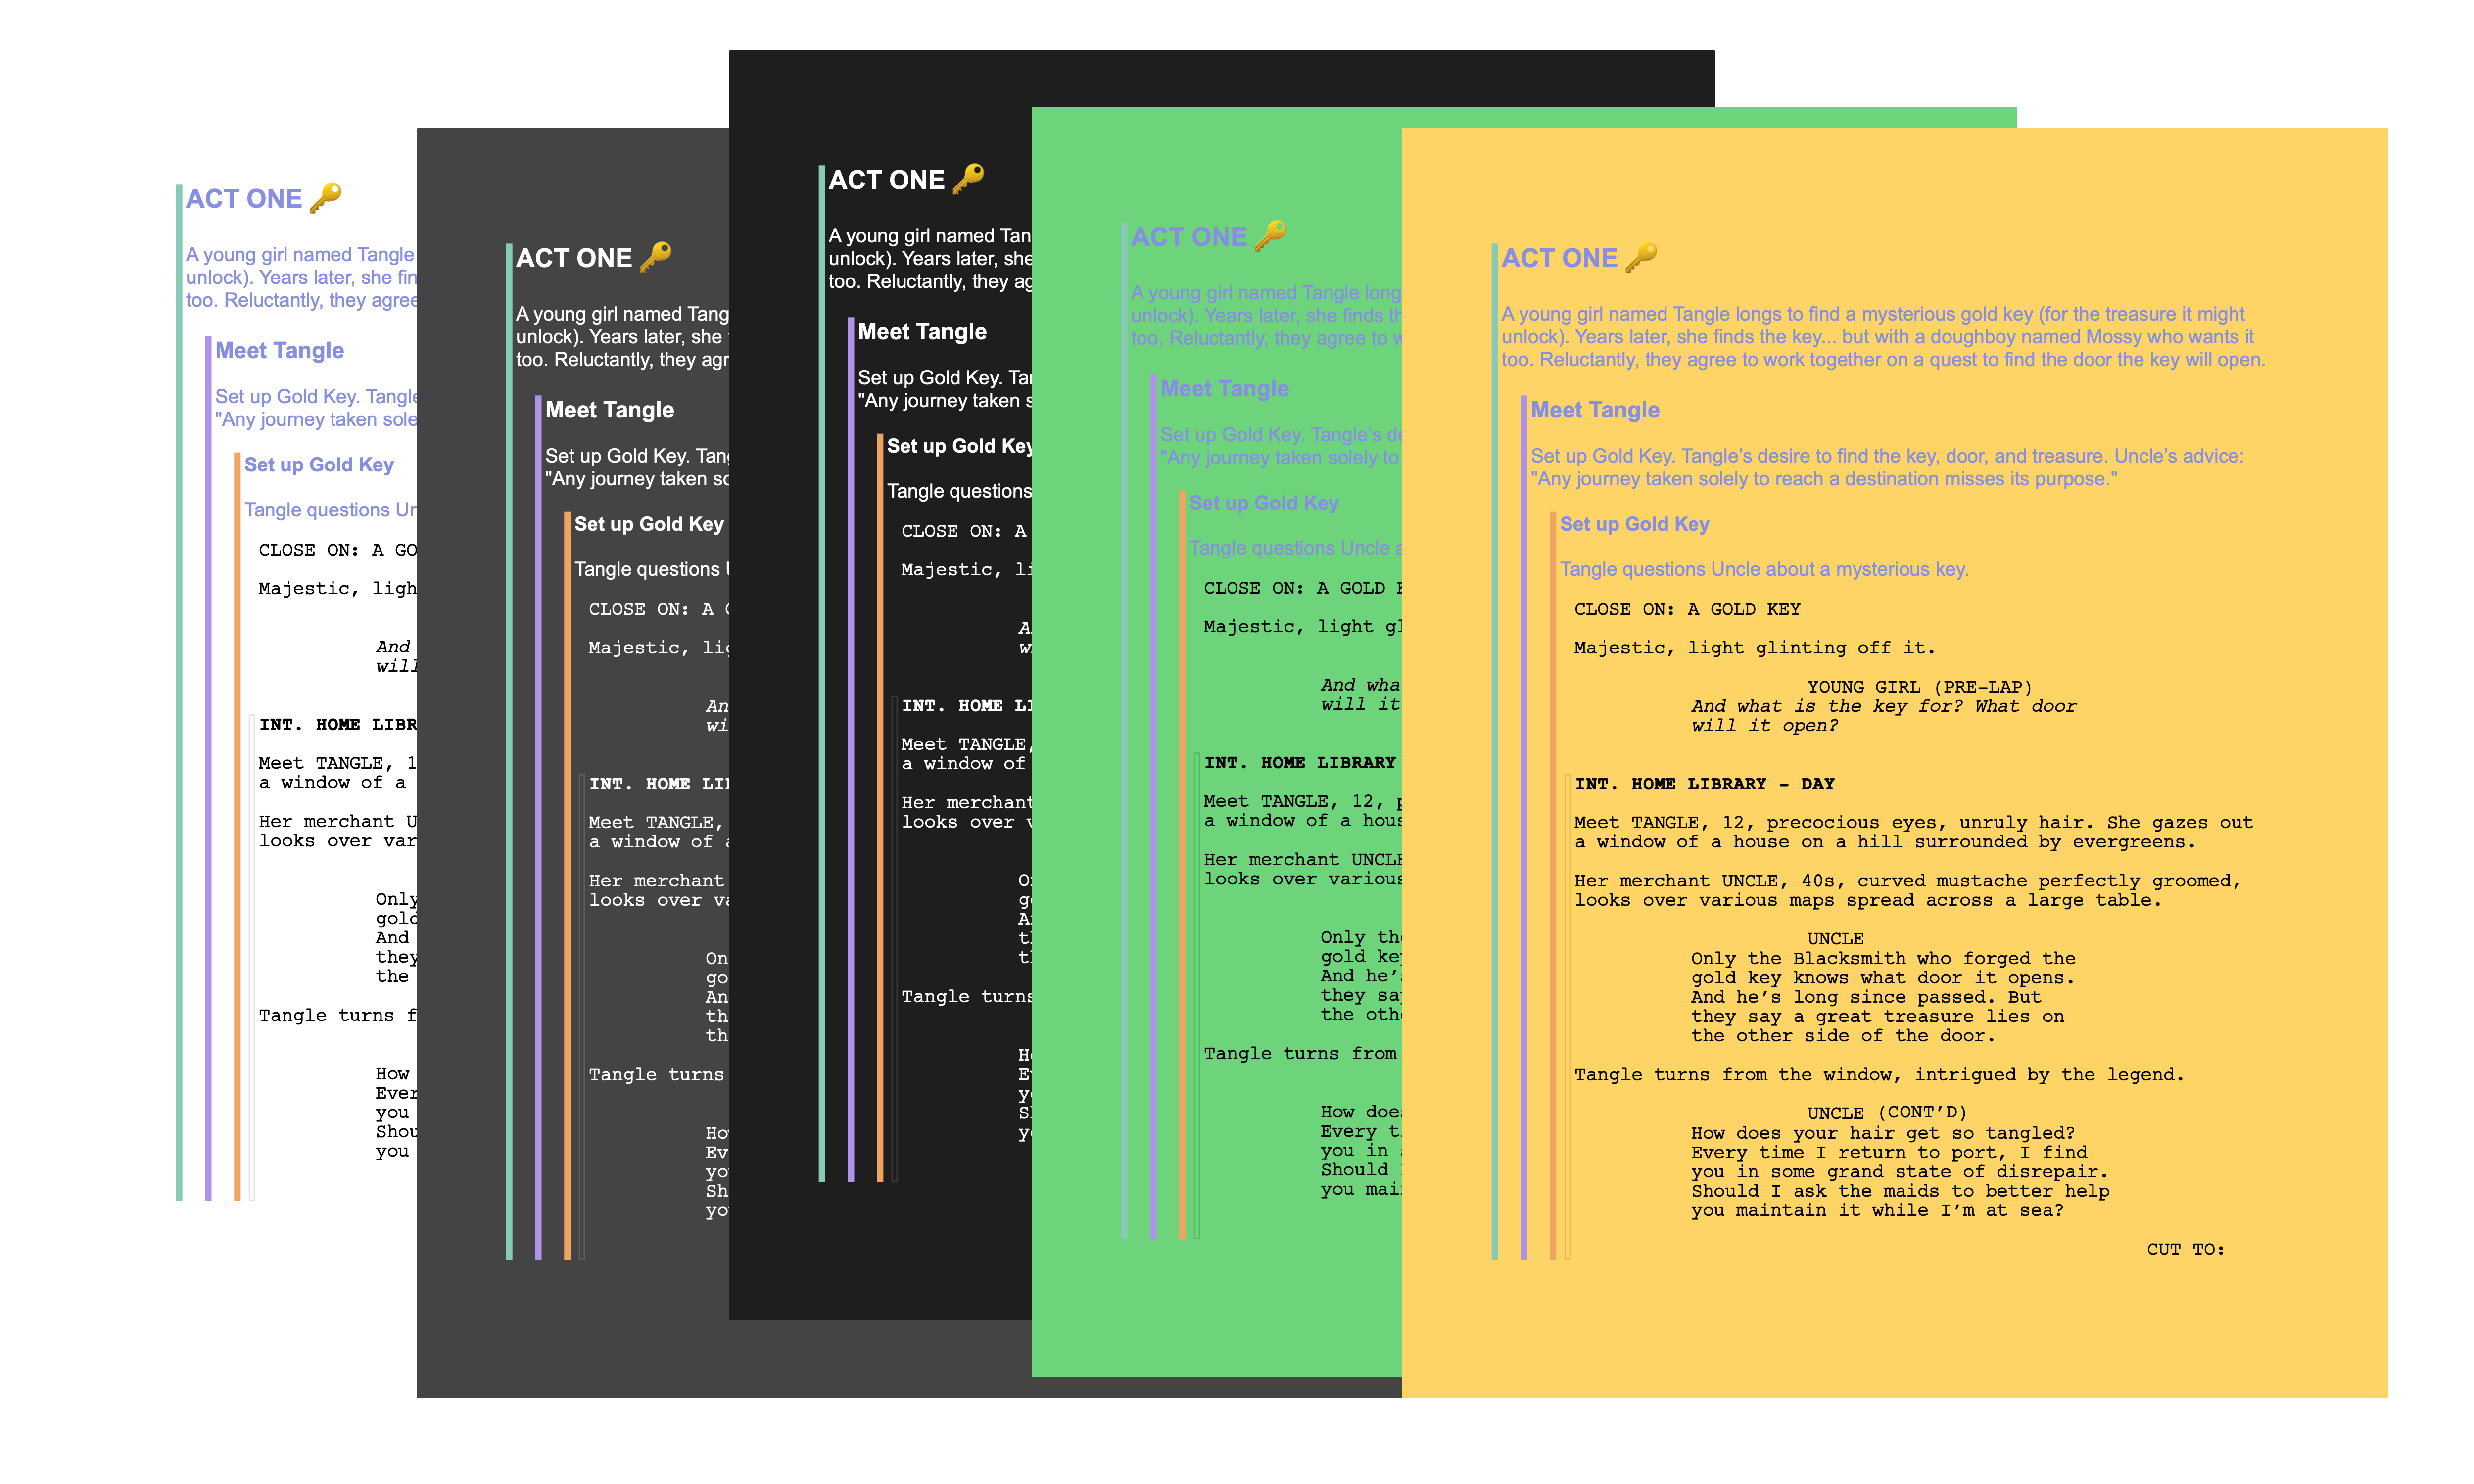Click the Set up Gold Key heading, white page
Viewport: 2474px width, 1484px height.
click(x=318, y=465)
